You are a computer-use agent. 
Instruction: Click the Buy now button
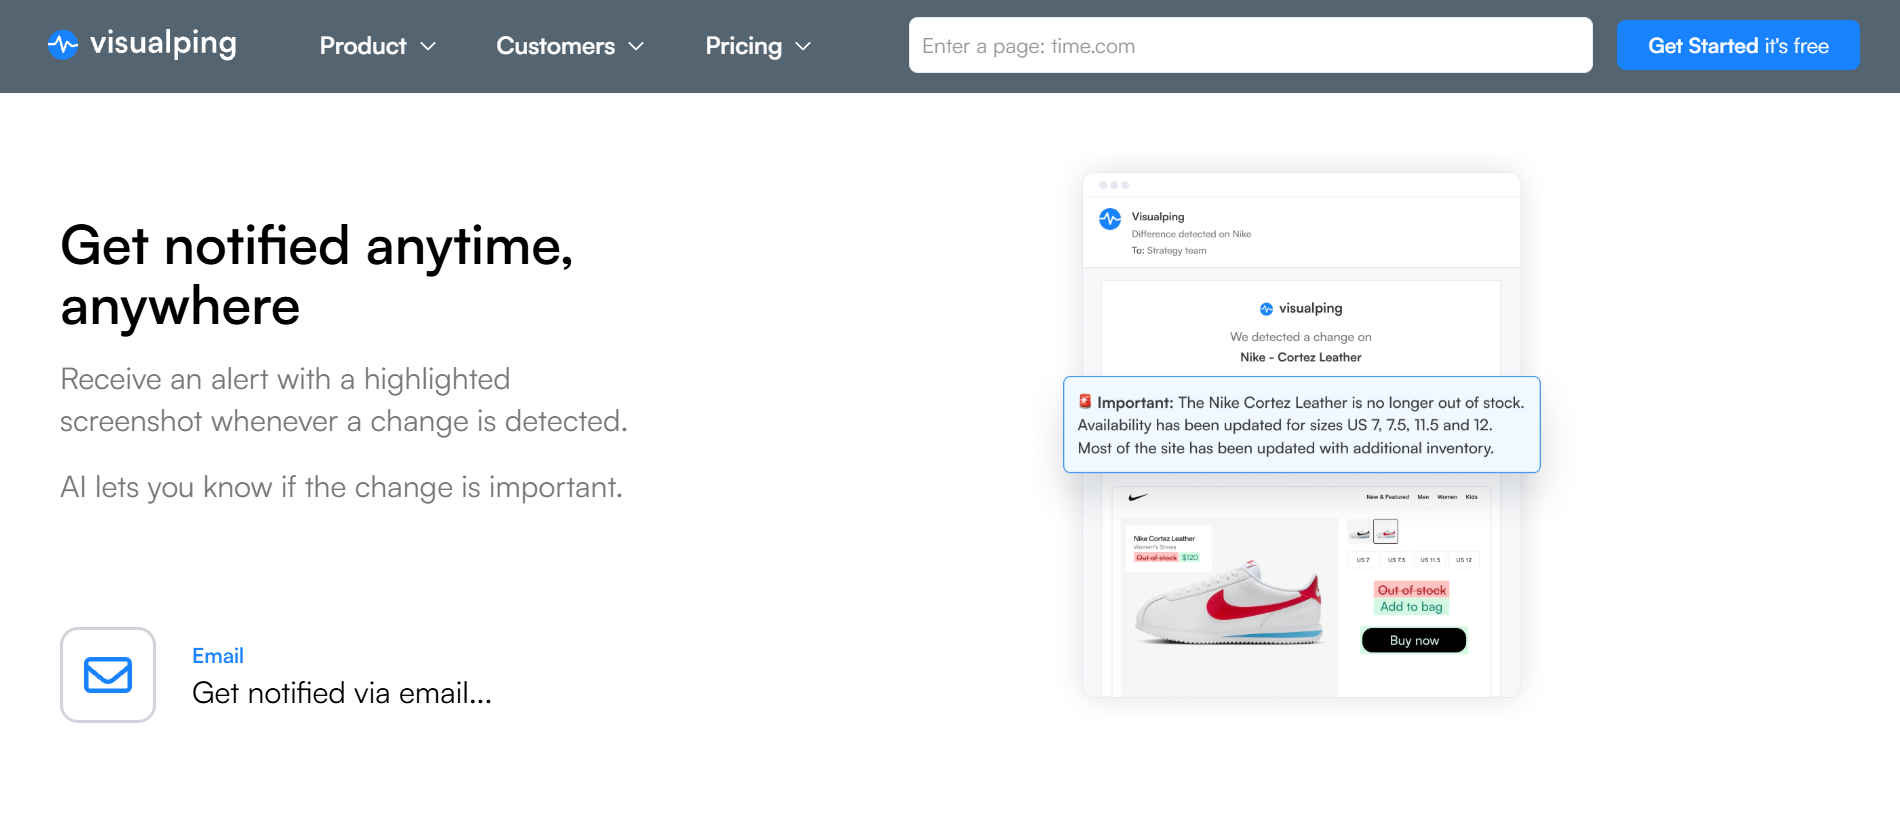1414,640
